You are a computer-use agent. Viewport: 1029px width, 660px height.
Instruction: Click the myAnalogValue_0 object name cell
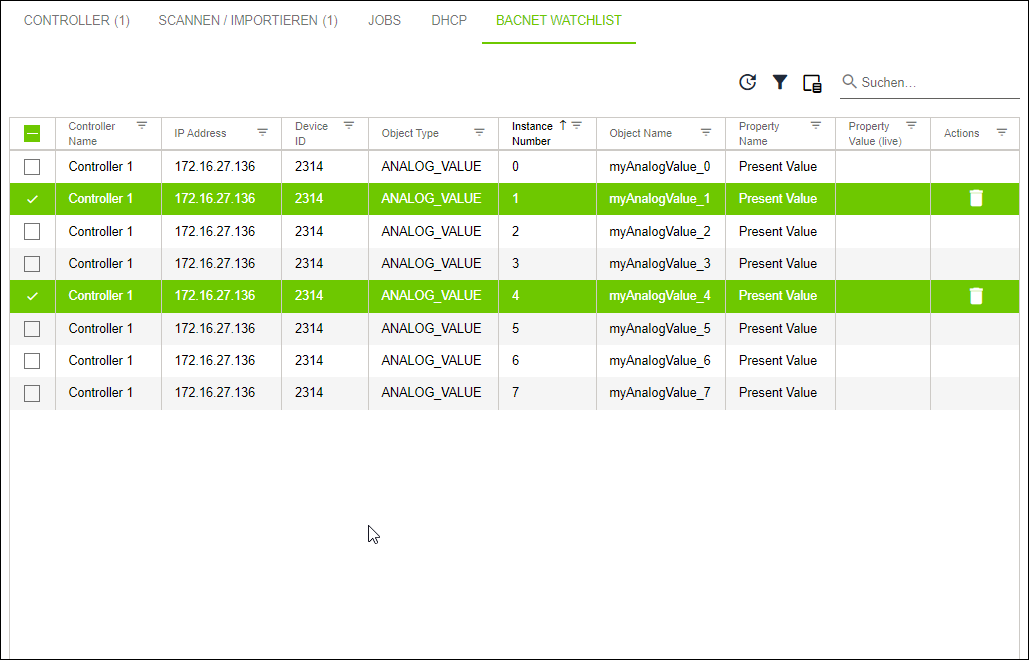660,167
